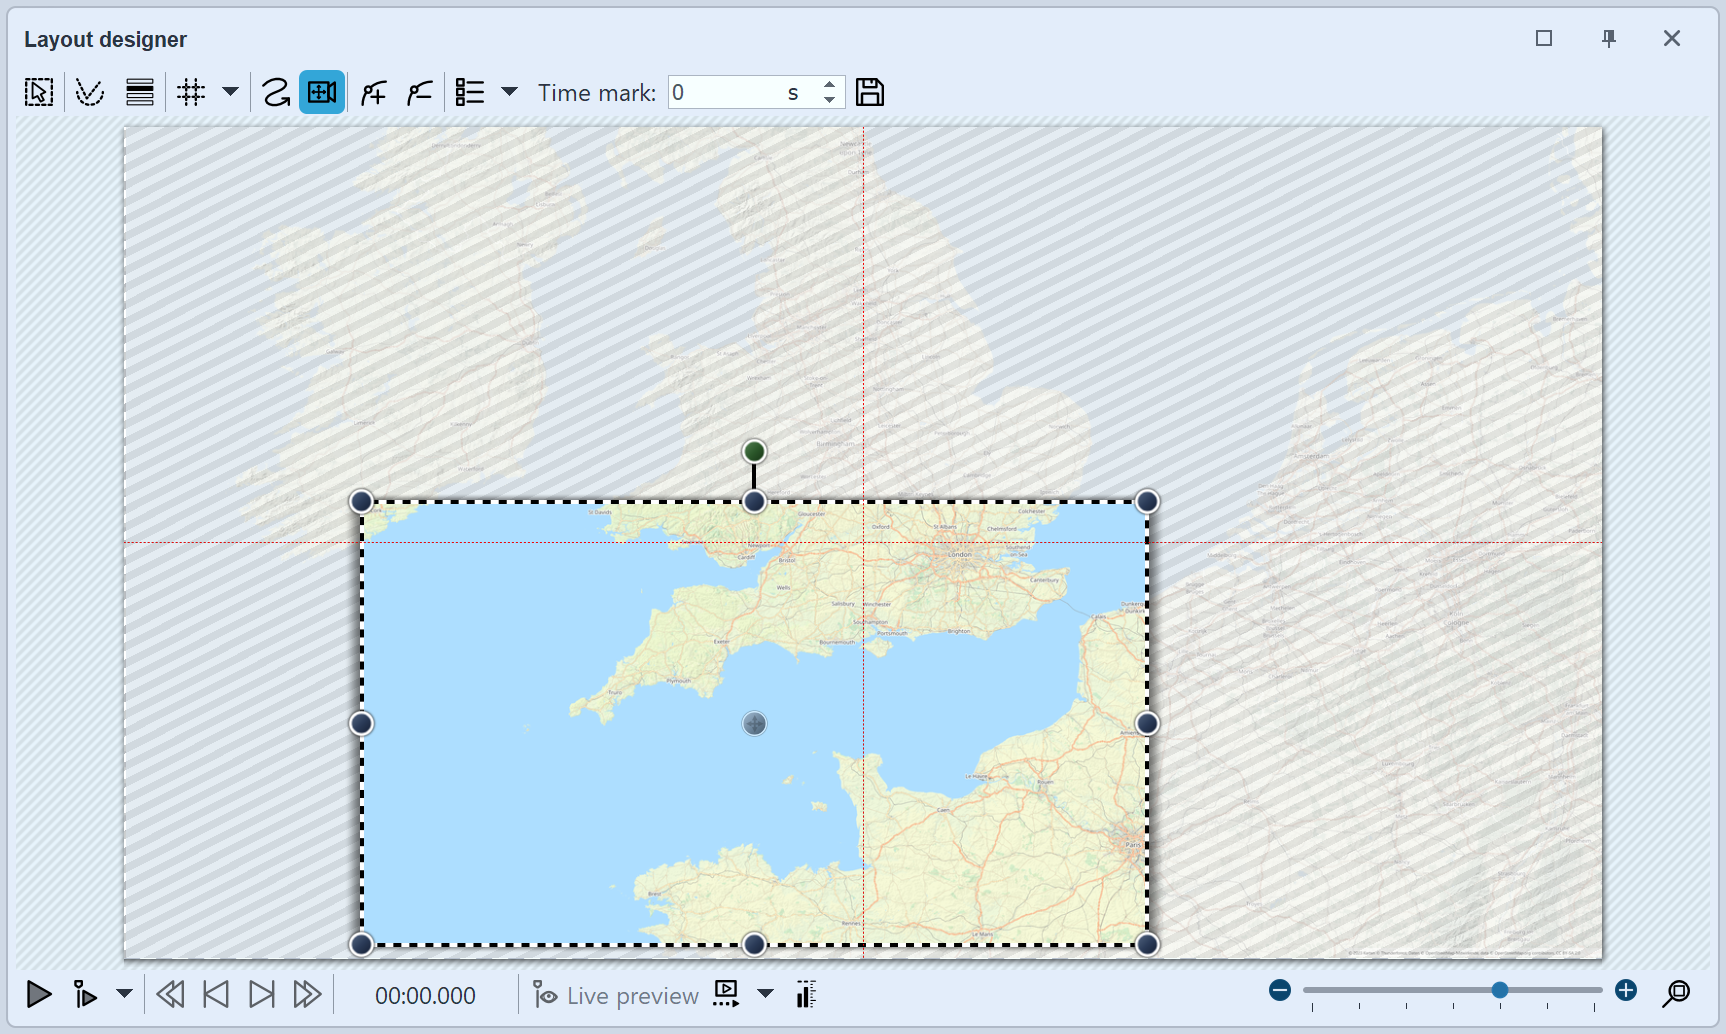Open the grid options dropdown
Image resolution: width=1726 pixels, height=1034 pixels.
[x=231, y=91]
